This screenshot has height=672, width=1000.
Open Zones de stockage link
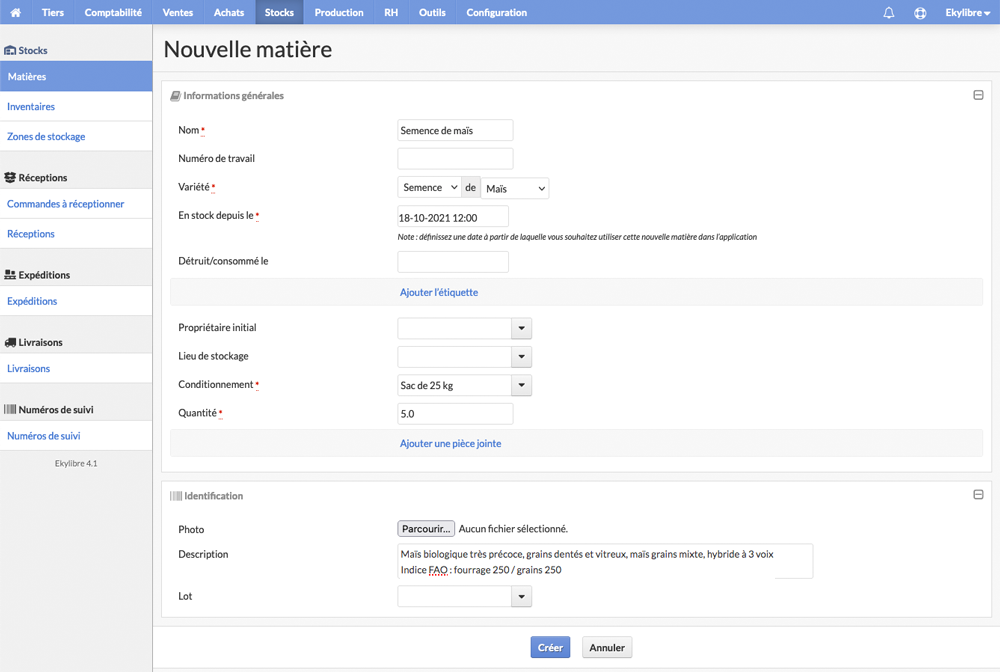(x=76, y=136)
